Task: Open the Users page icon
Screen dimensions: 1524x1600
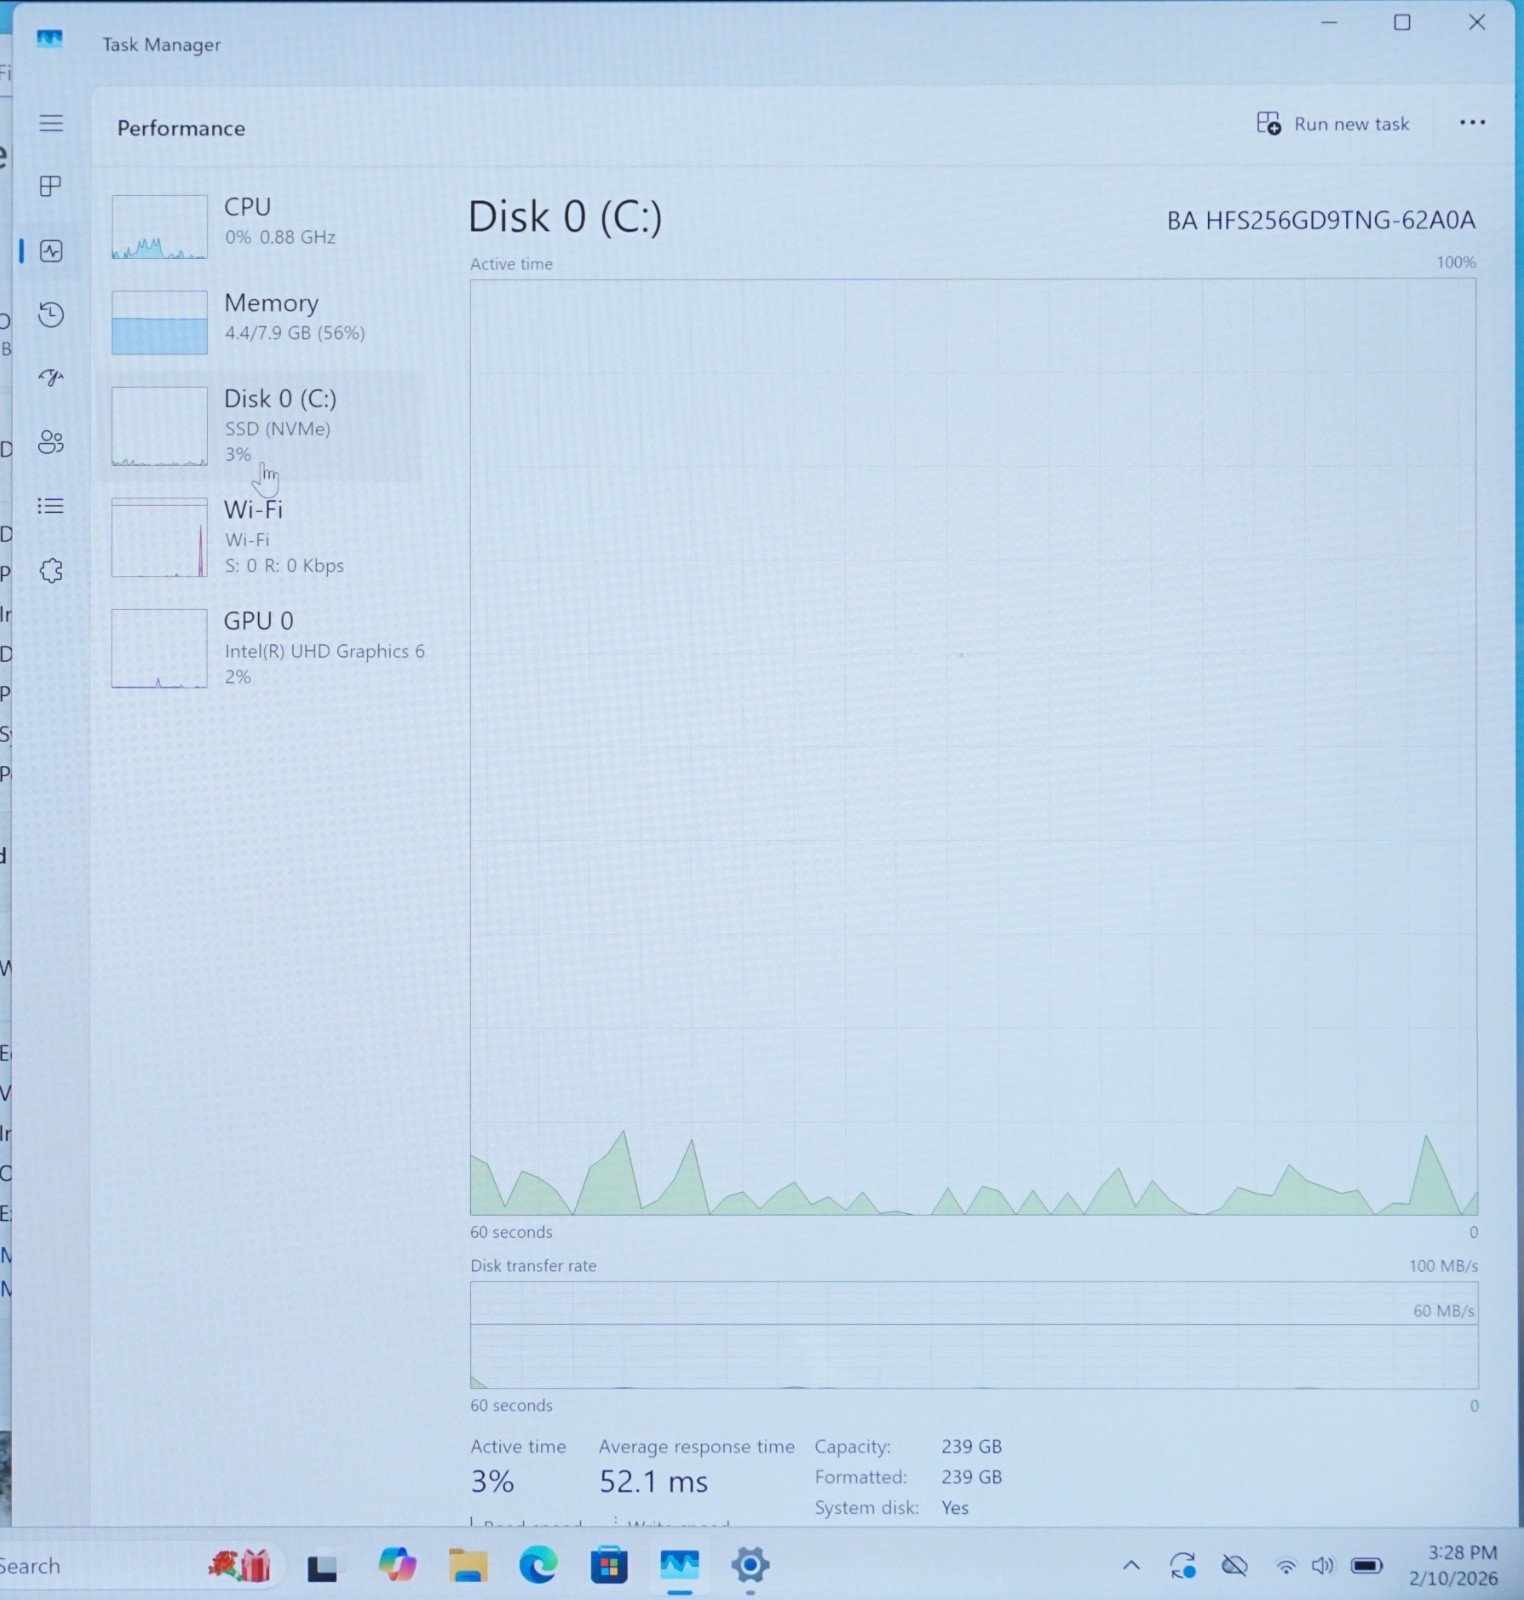Action: pyautogui.click(x=51, y=442)
